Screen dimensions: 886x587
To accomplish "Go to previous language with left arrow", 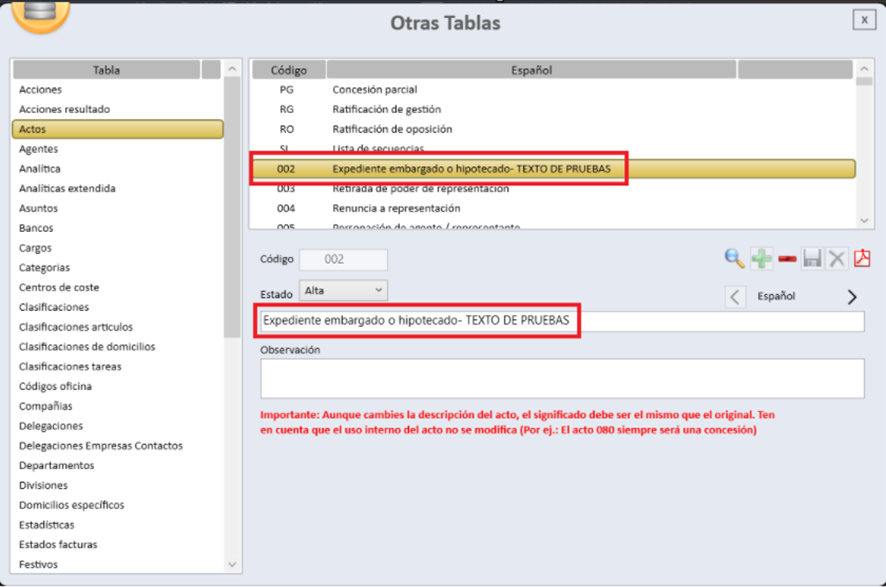I will tap(735, 297).
